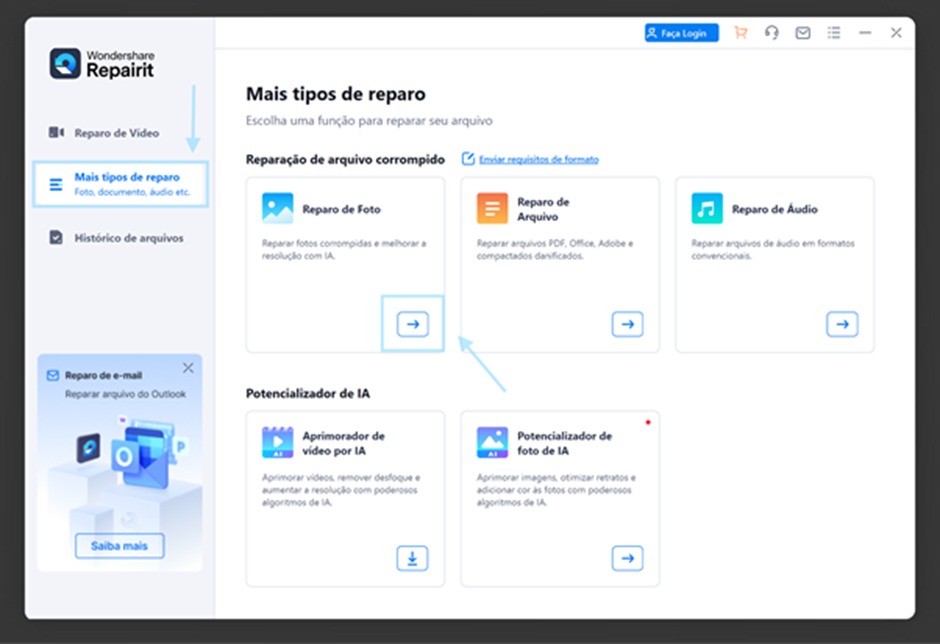Open the headset support icon
Viewport: 940px width, 644px height.
(771, 33)
